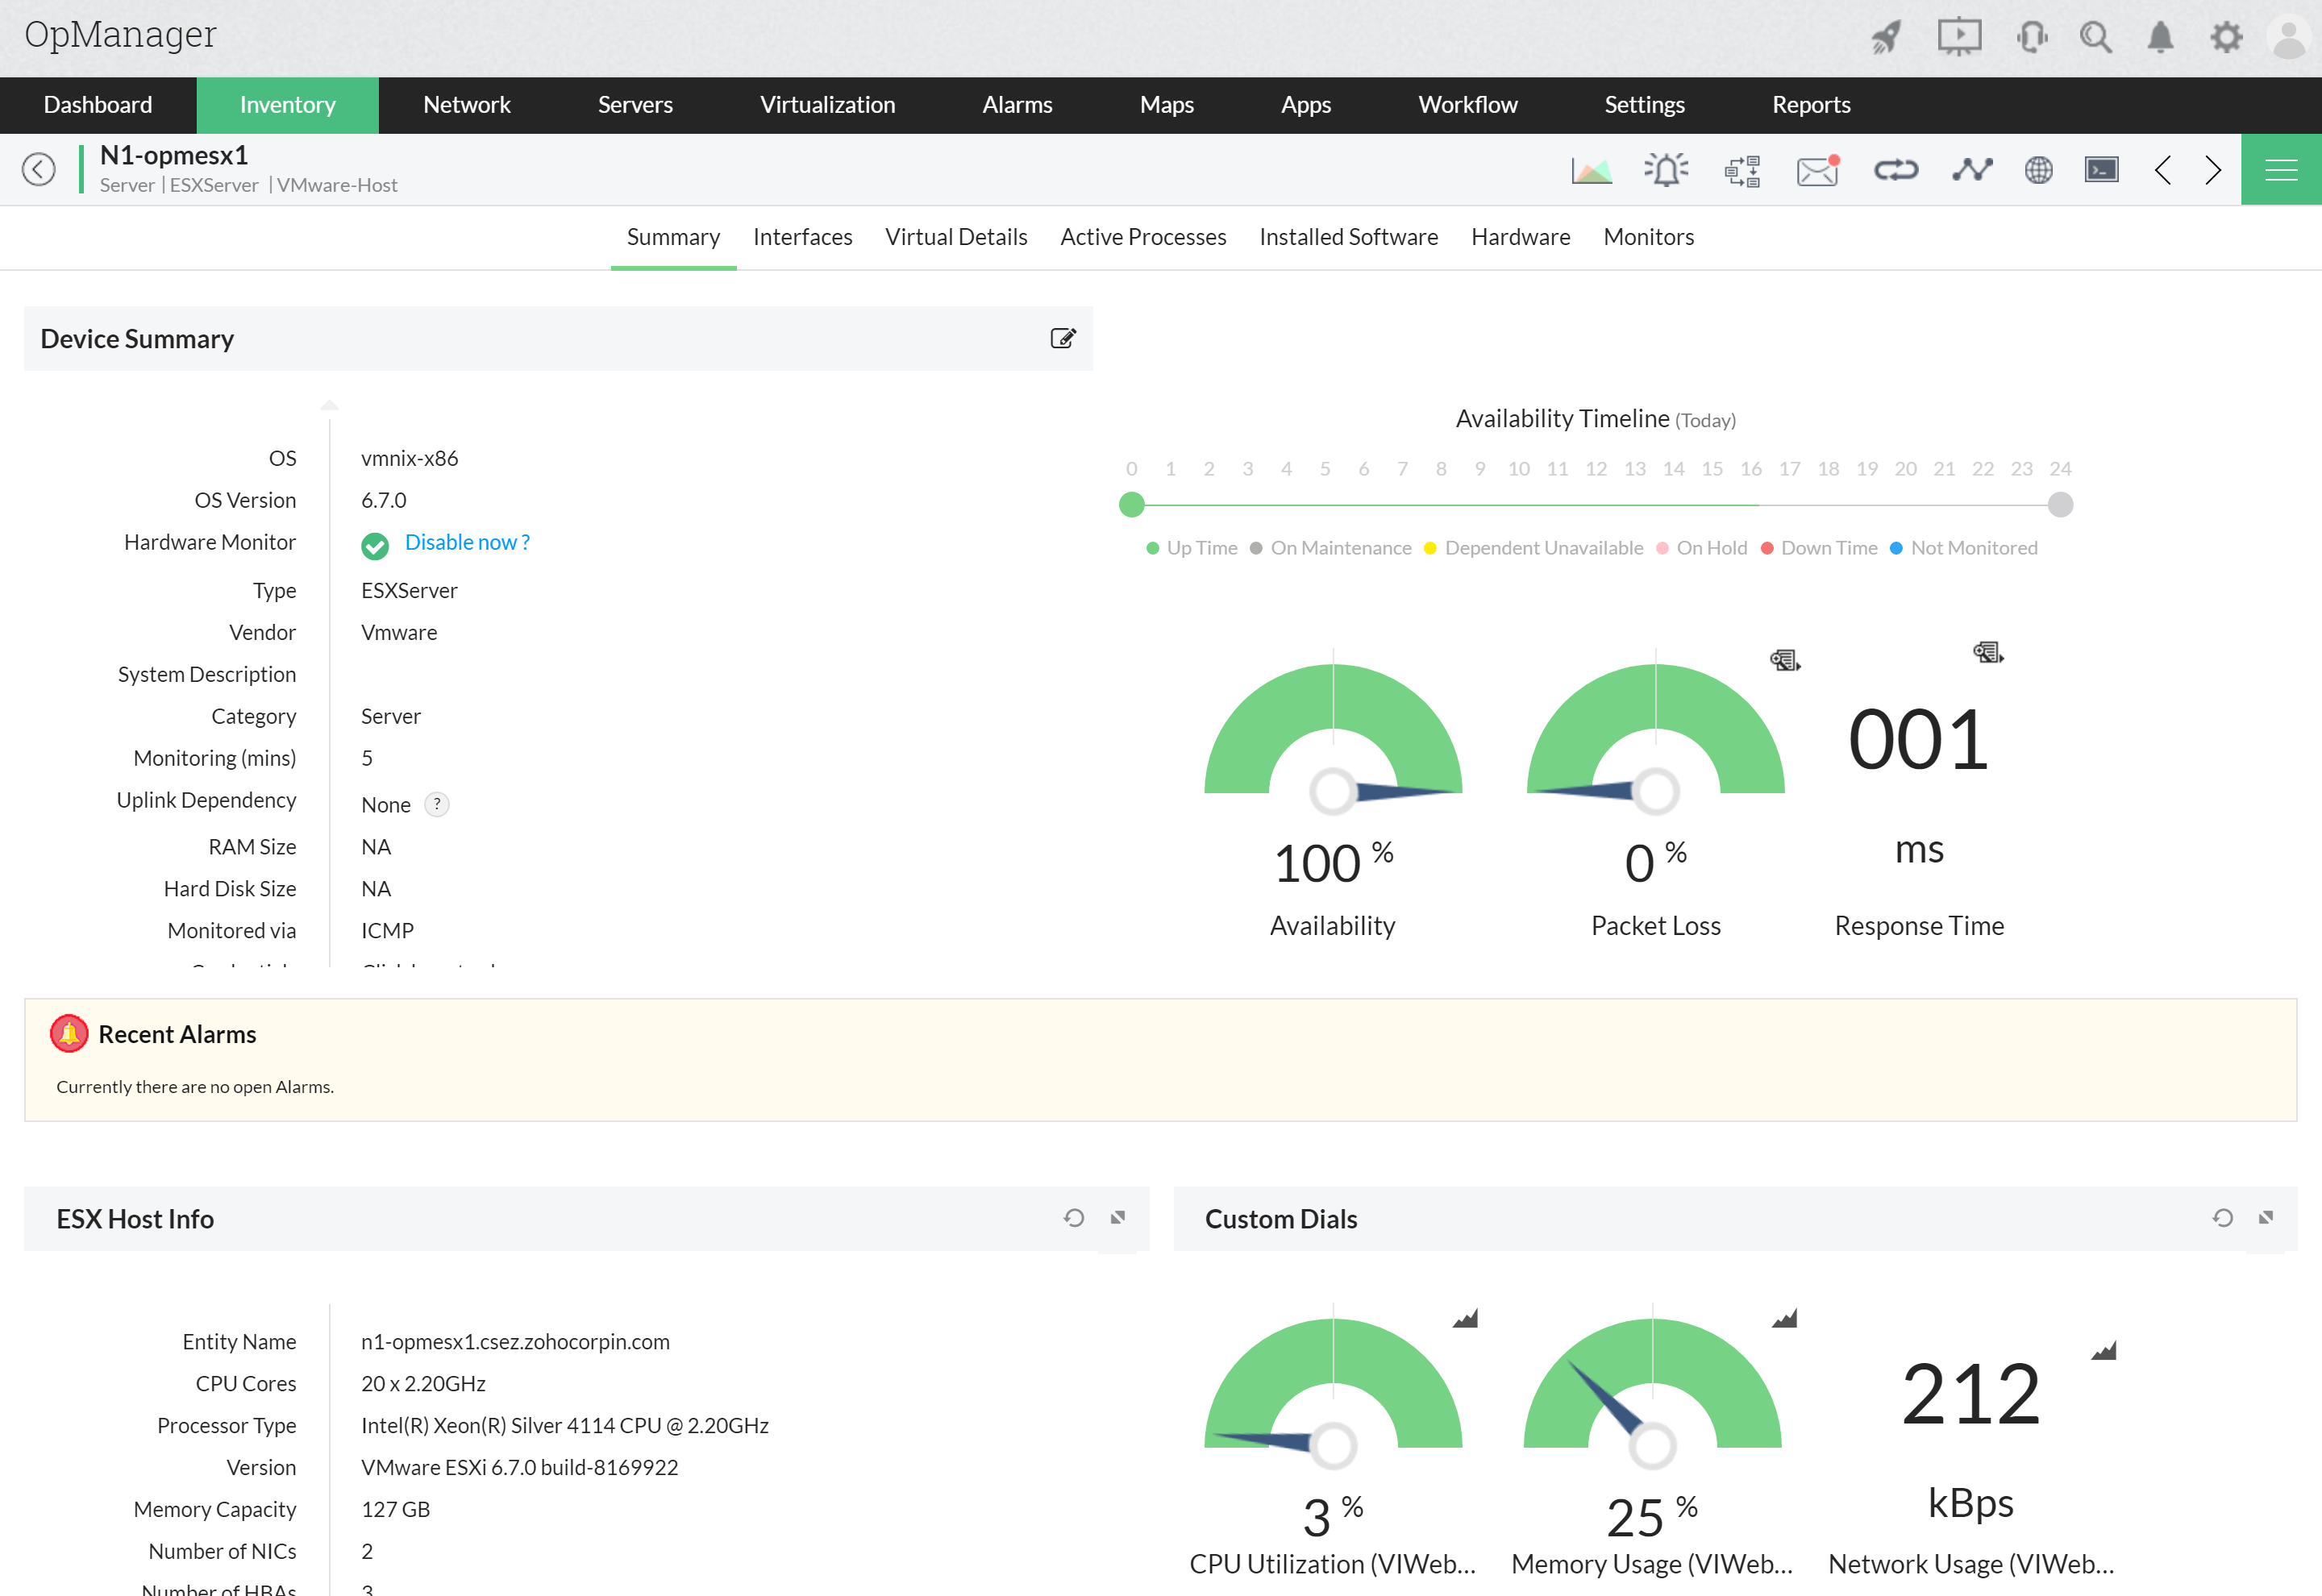Open alarm bell icon in device toolbar
Screen dimensions: 2322x1596
click(1666, 171)
